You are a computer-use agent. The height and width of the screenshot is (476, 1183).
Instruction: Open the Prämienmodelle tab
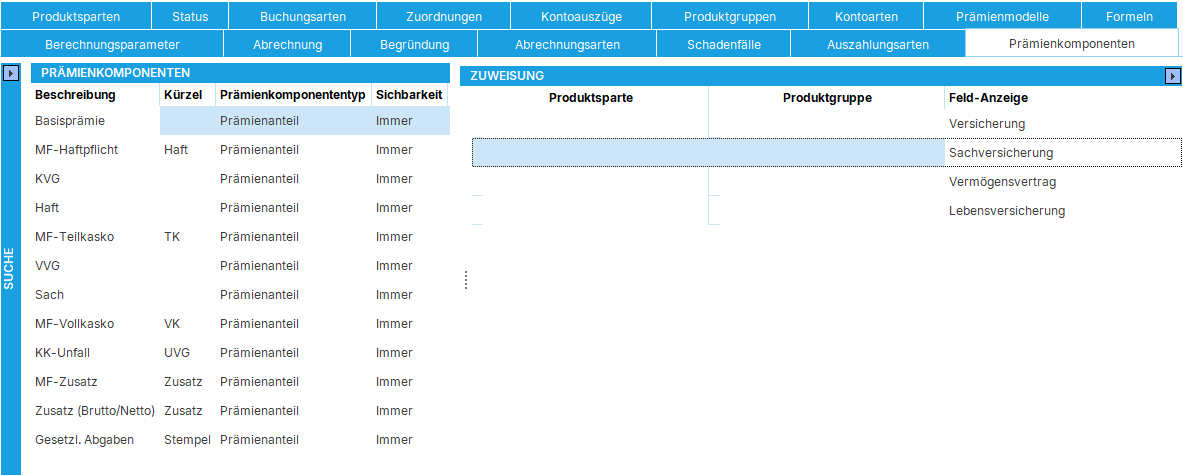tap(1001, 16)
